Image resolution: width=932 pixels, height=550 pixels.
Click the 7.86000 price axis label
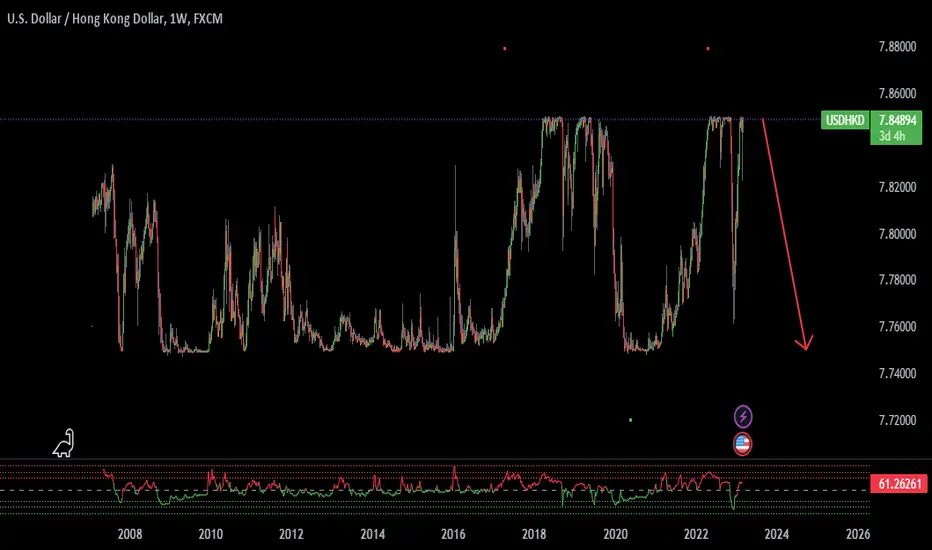tap(897, 93)
